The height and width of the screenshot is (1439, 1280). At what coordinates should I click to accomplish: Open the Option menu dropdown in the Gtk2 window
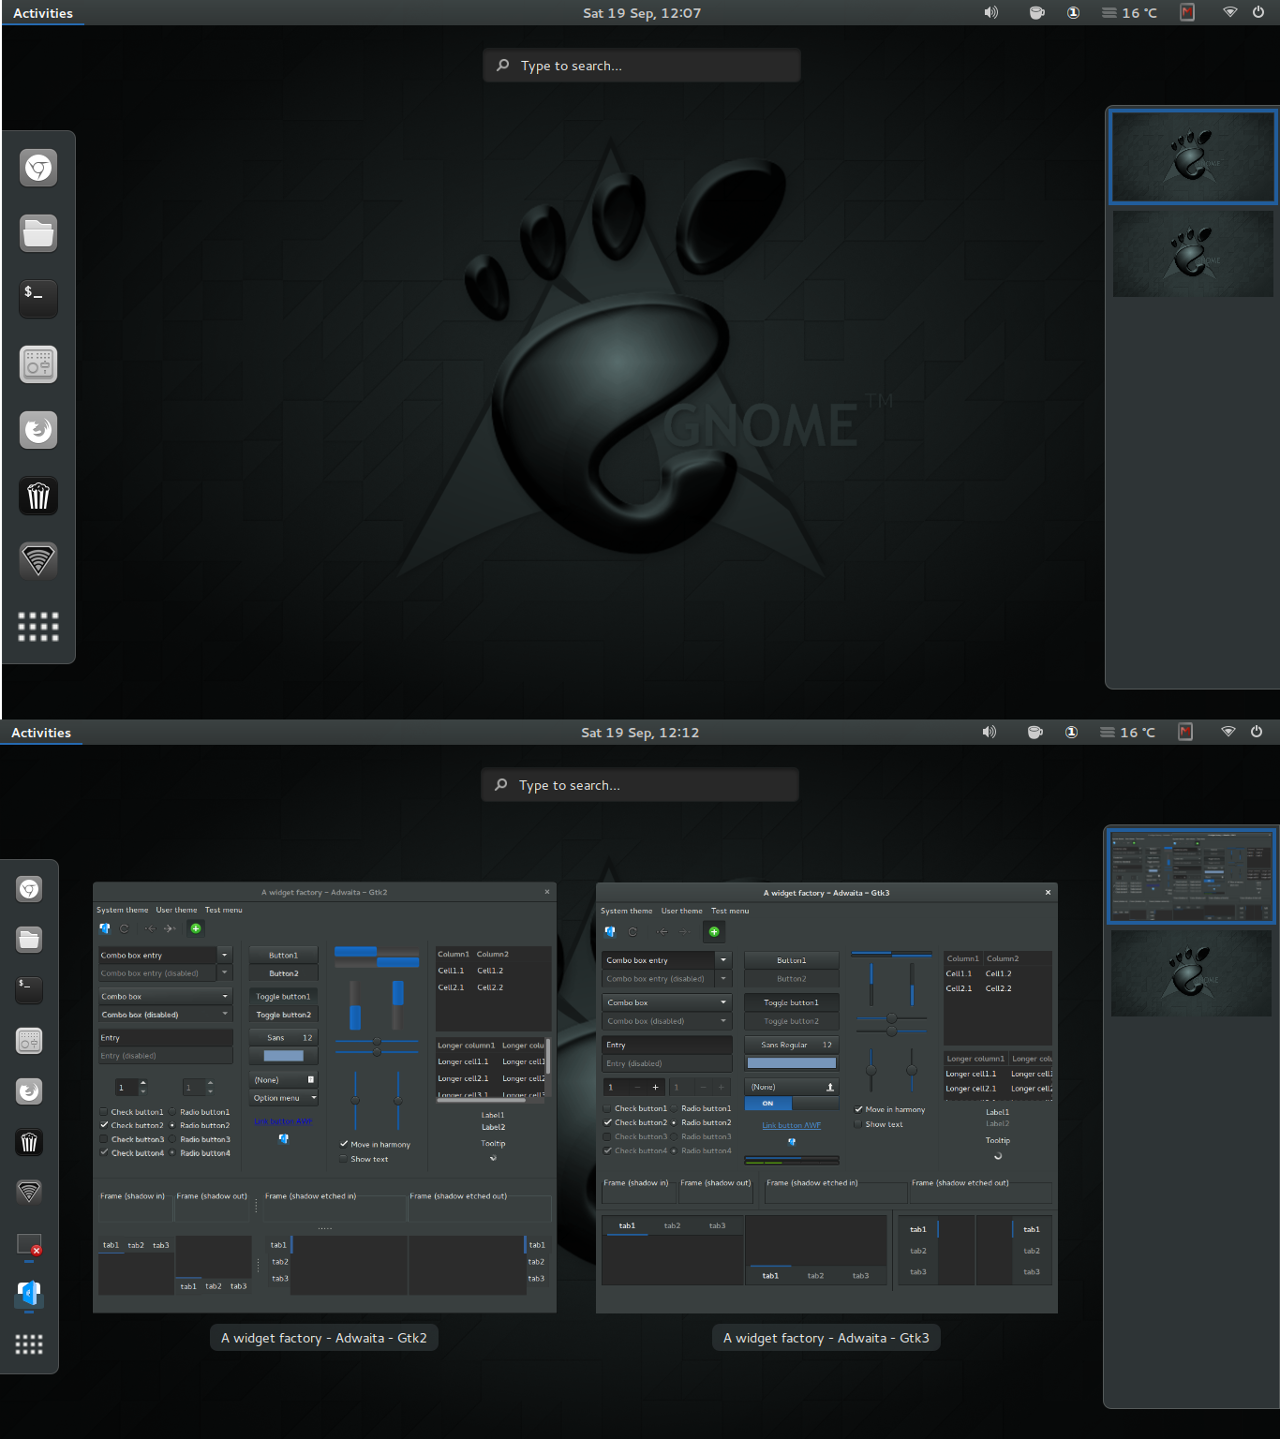tap(283, 1097)
